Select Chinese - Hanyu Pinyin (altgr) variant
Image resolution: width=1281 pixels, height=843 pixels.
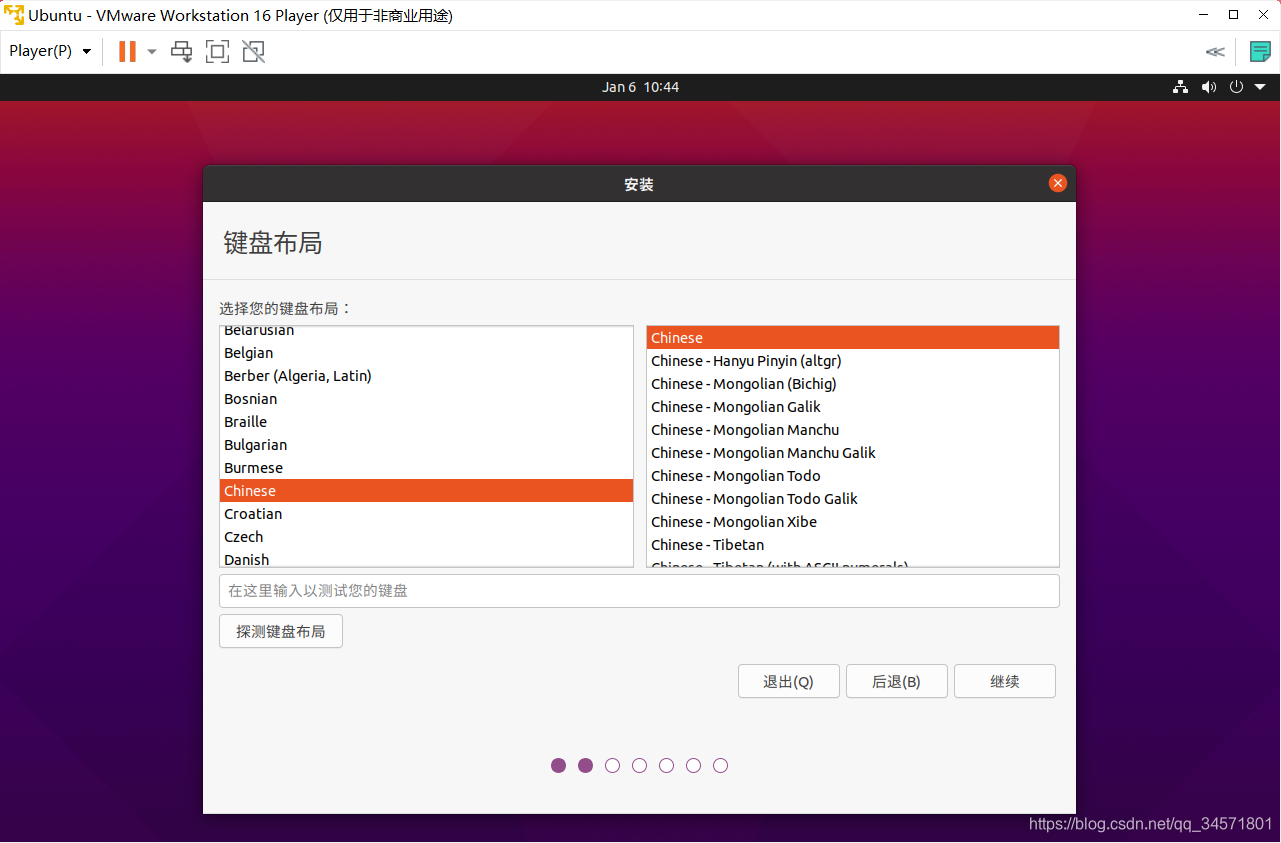pos(853,361)
